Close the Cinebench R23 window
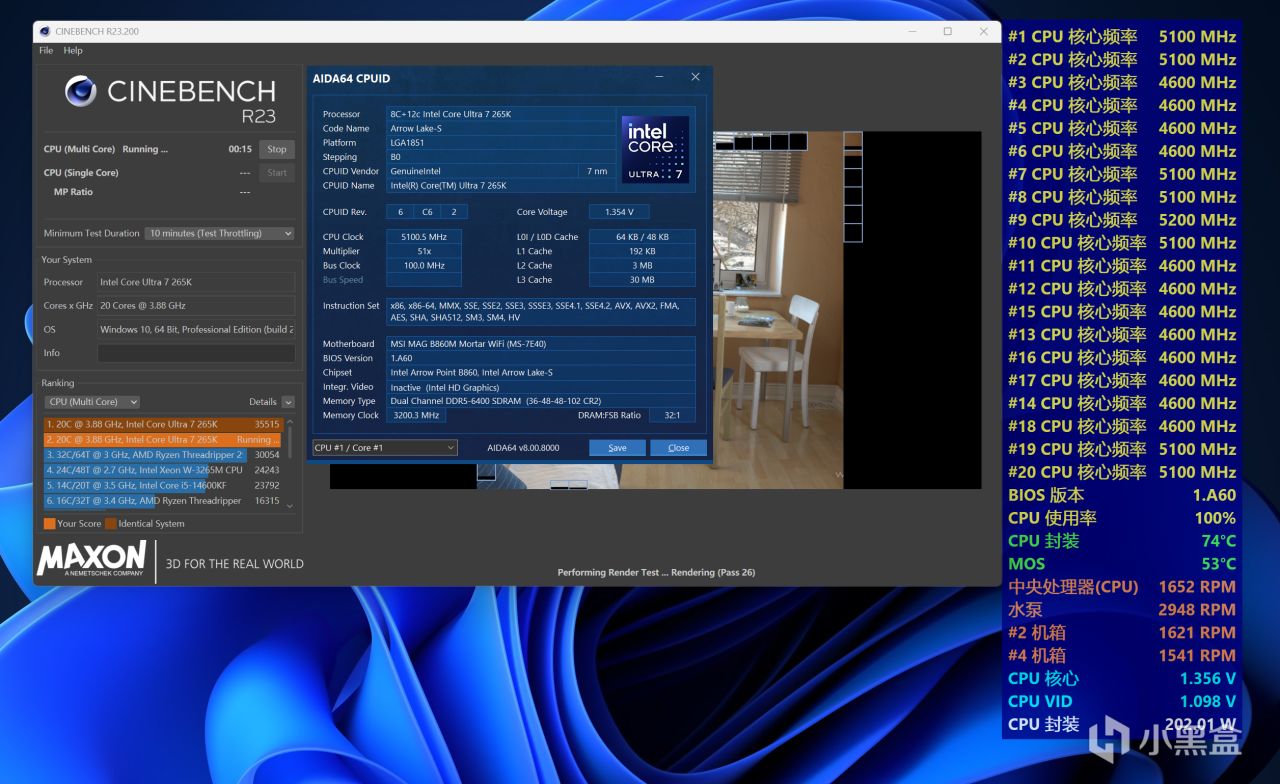1280x784 pixels. click(984, 31)
